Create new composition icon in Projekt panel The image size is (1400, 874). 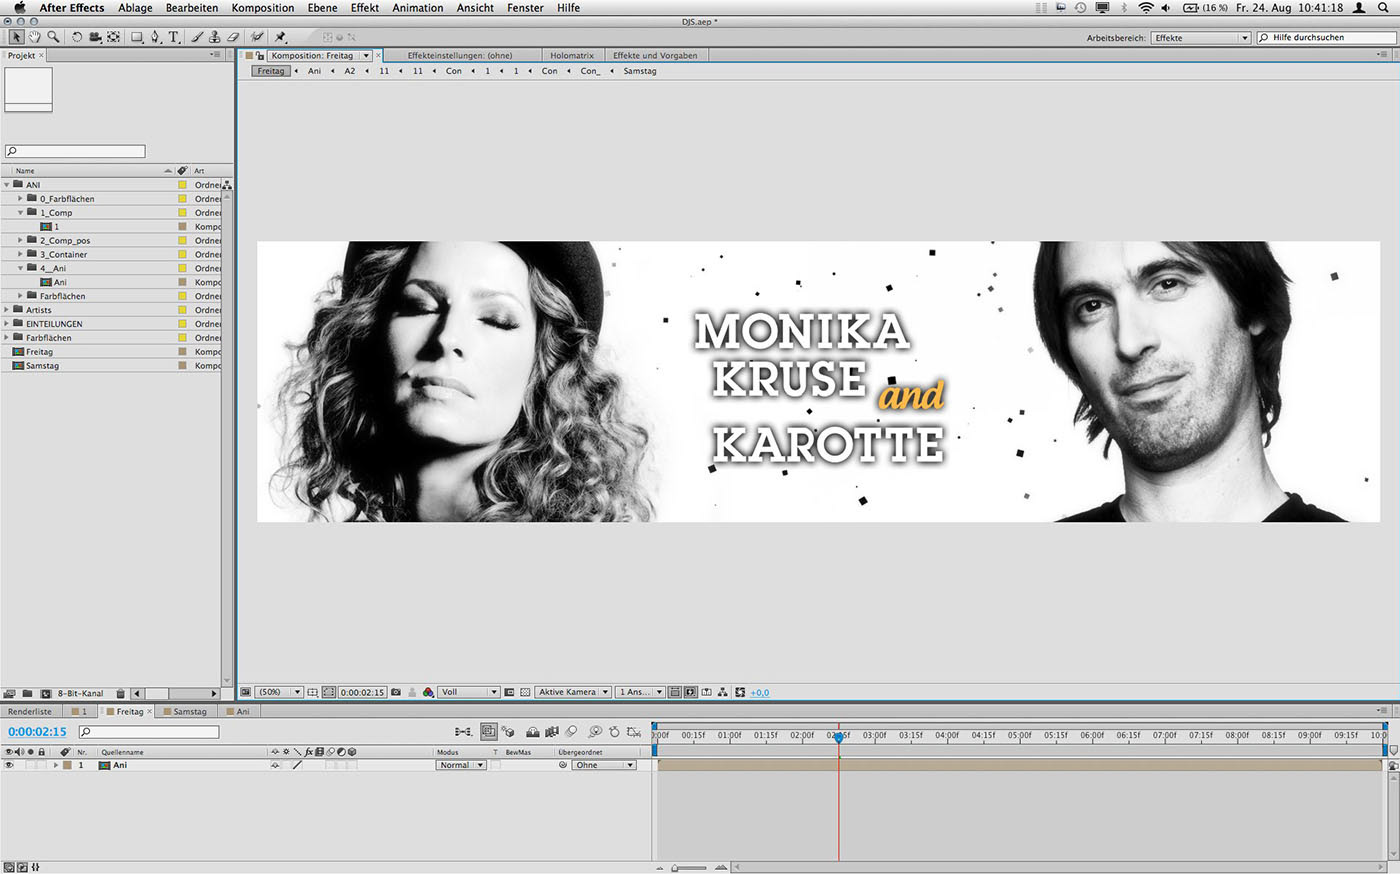[x=44, y=693]
